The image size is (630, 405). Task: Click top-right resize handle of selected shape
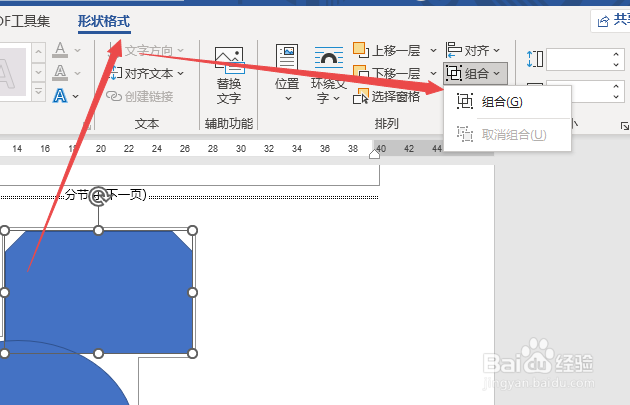click(192, 230)
